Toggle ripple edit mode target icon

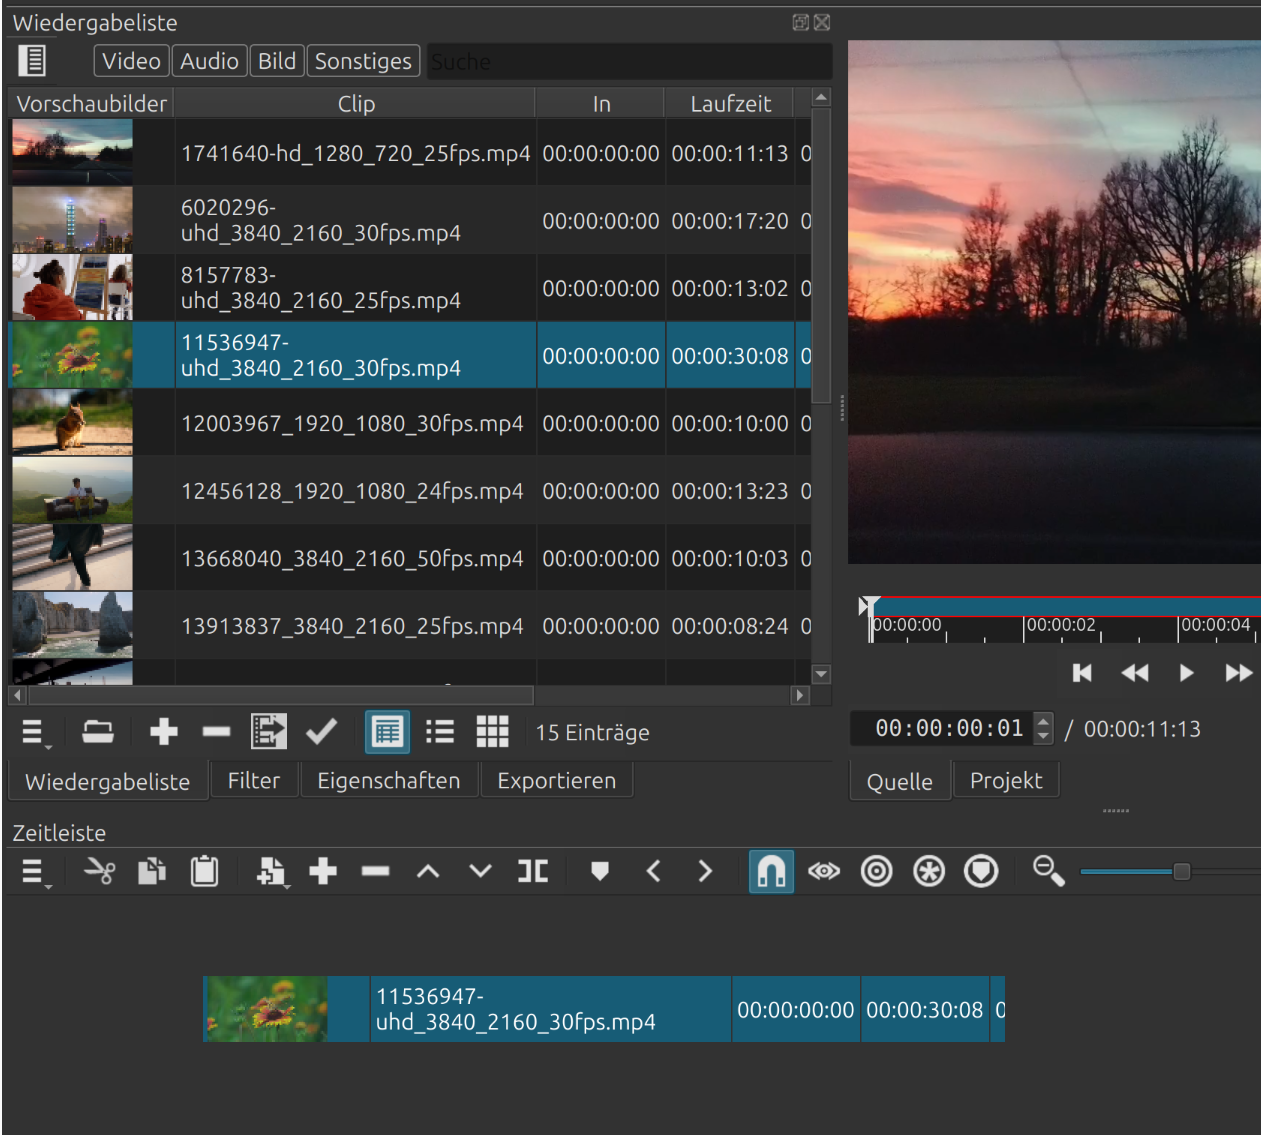[877, 871]
